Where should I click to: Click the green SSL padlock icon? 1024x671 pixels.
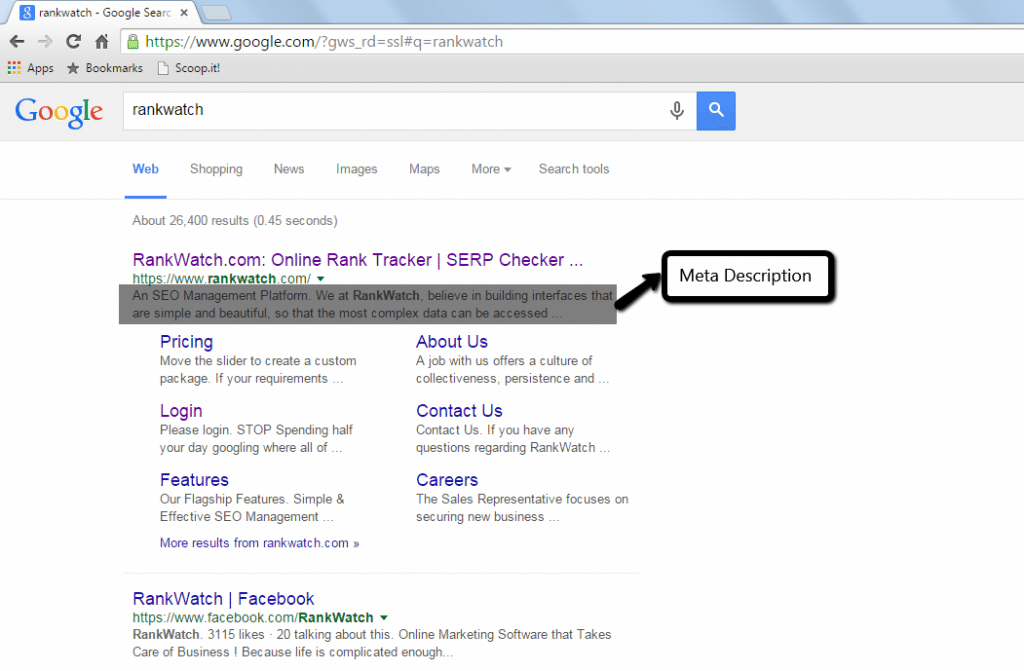click(133, 42)
